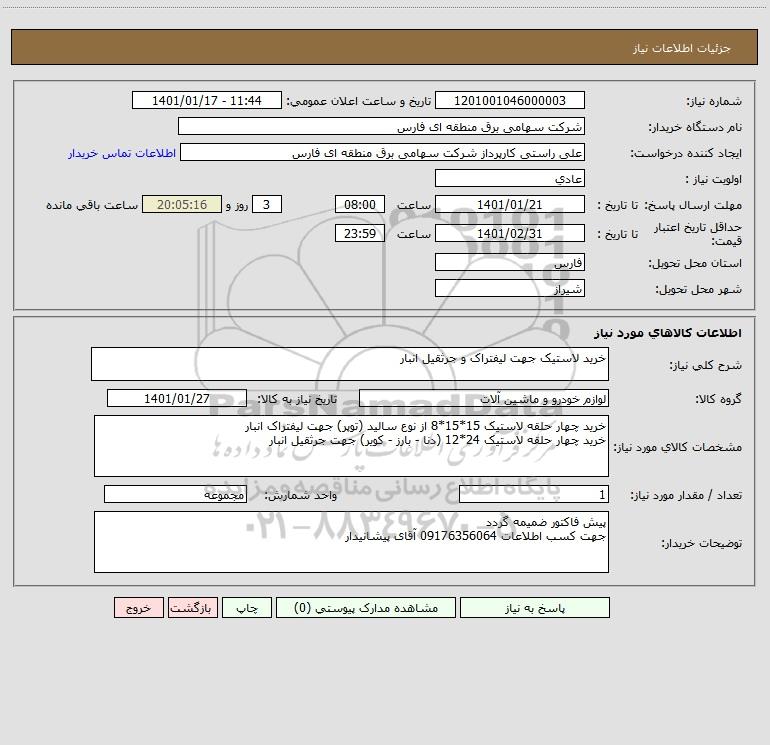Click the priority field showing عادي
The image size is (770, 745).
pos(510,178)
